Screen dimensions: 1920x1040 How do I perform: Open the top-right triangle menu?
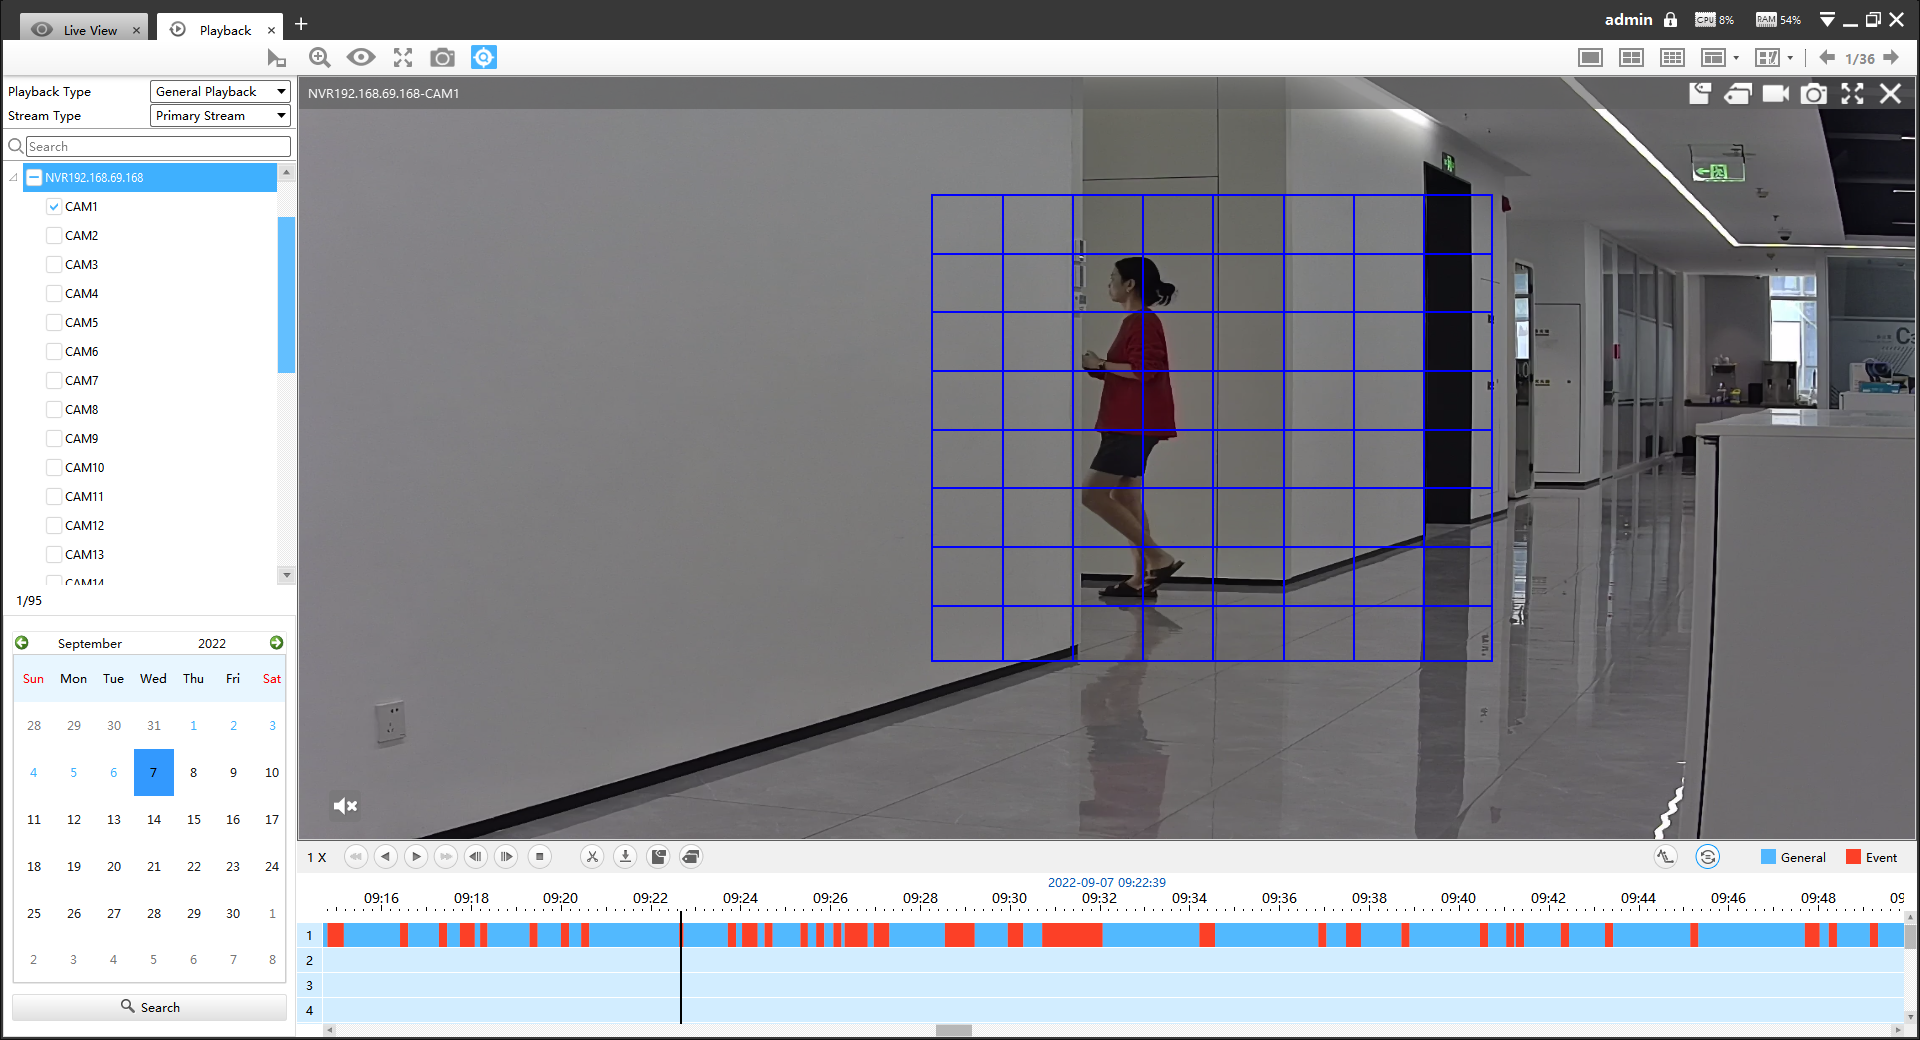coord(1827,20)
